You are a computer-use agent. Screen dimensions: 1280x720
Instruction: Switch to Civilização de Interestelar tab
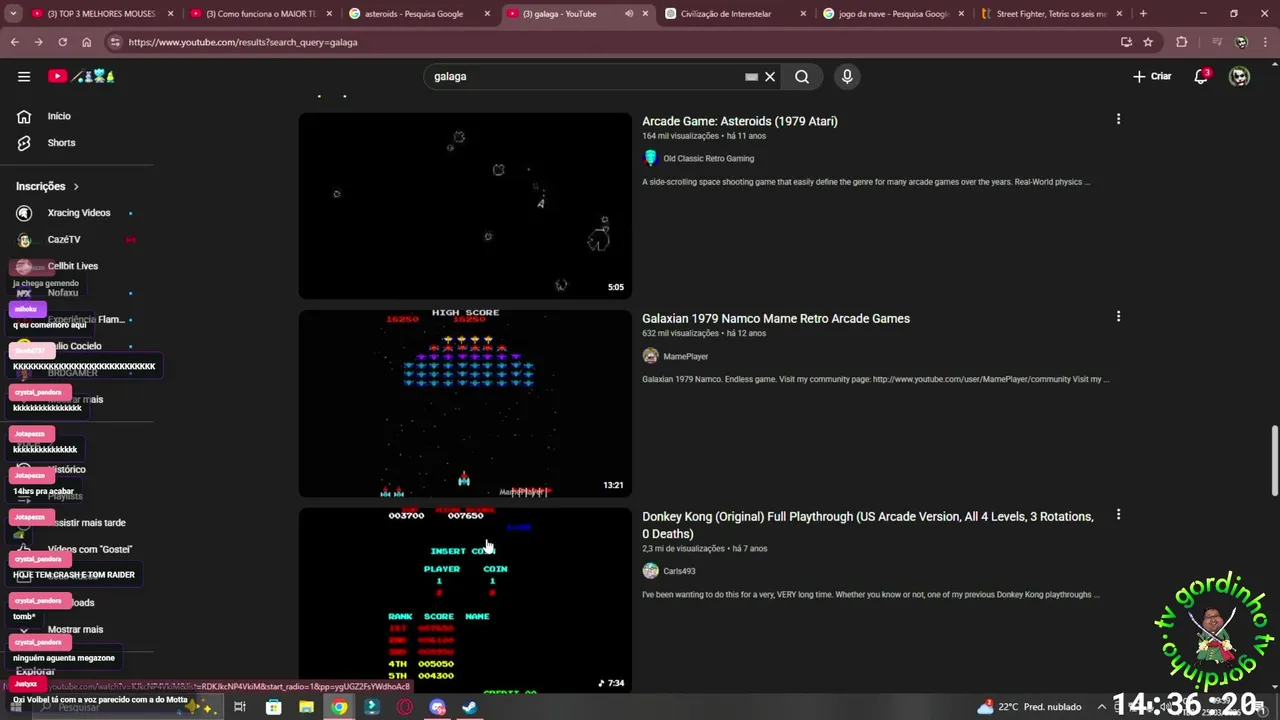coord(735,14)
